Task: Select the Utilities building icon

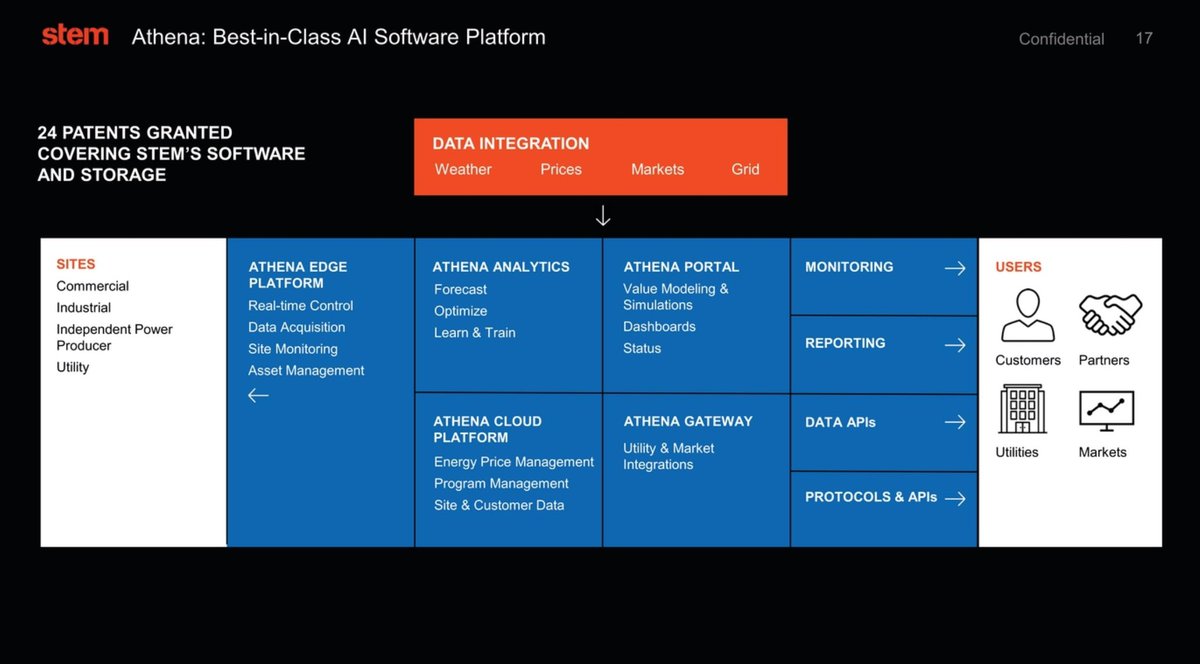Action: tap(1022, 411)
